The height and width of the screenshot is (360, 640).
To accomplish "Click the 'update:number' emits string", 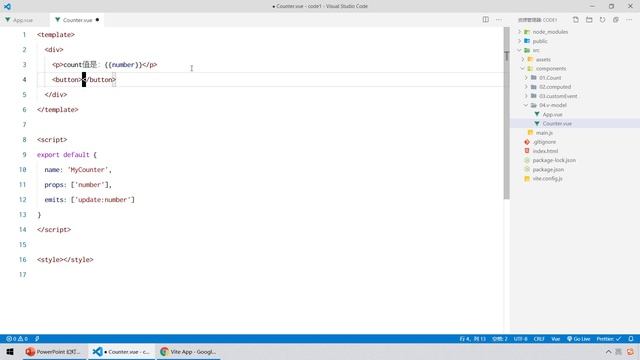I will 104,200.
